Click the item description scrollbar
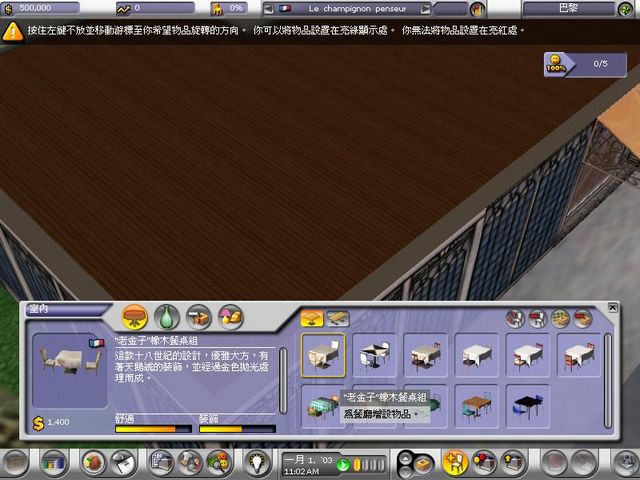 pyautogui.click(x=283, y=380)
